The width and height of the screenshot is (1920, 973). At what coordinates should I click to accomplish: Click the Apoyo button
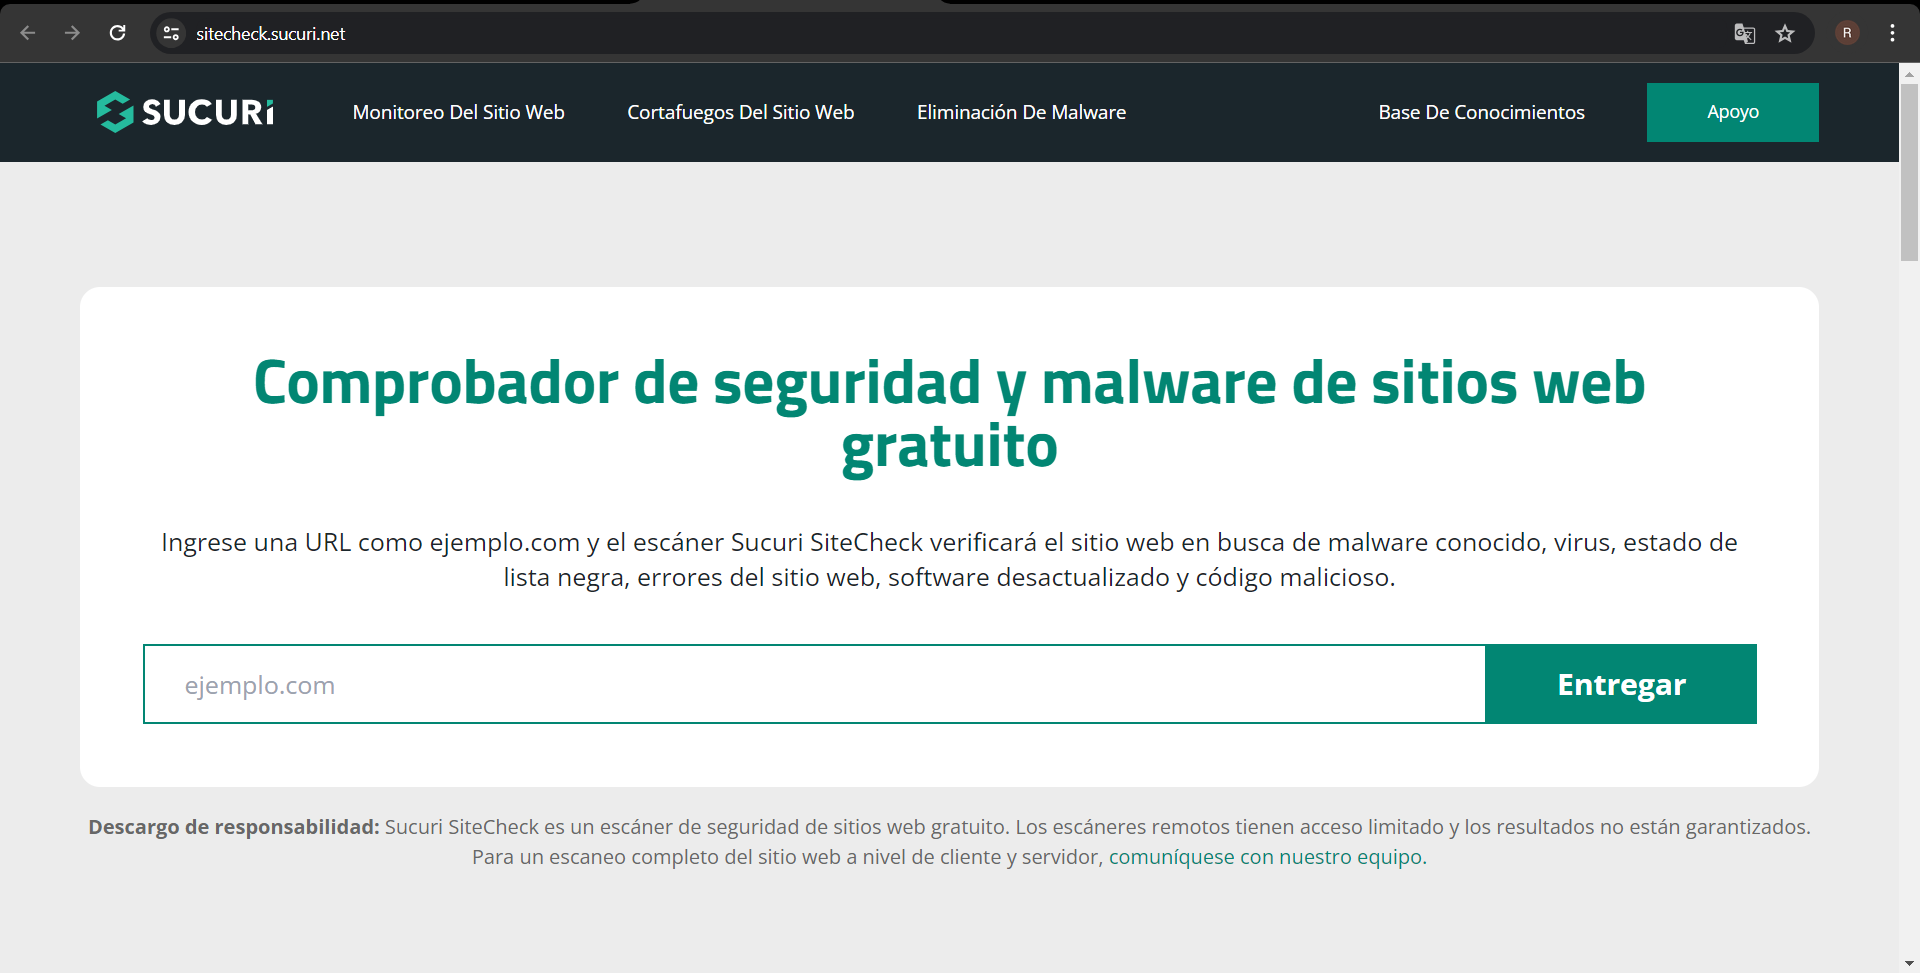[x=1732, y=112]
